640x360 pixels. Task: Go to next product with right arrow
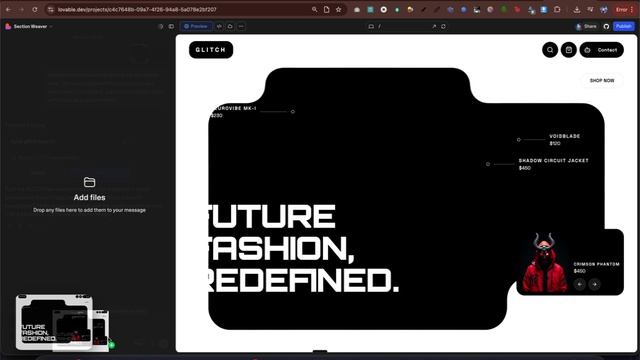[x=594, y=284]
